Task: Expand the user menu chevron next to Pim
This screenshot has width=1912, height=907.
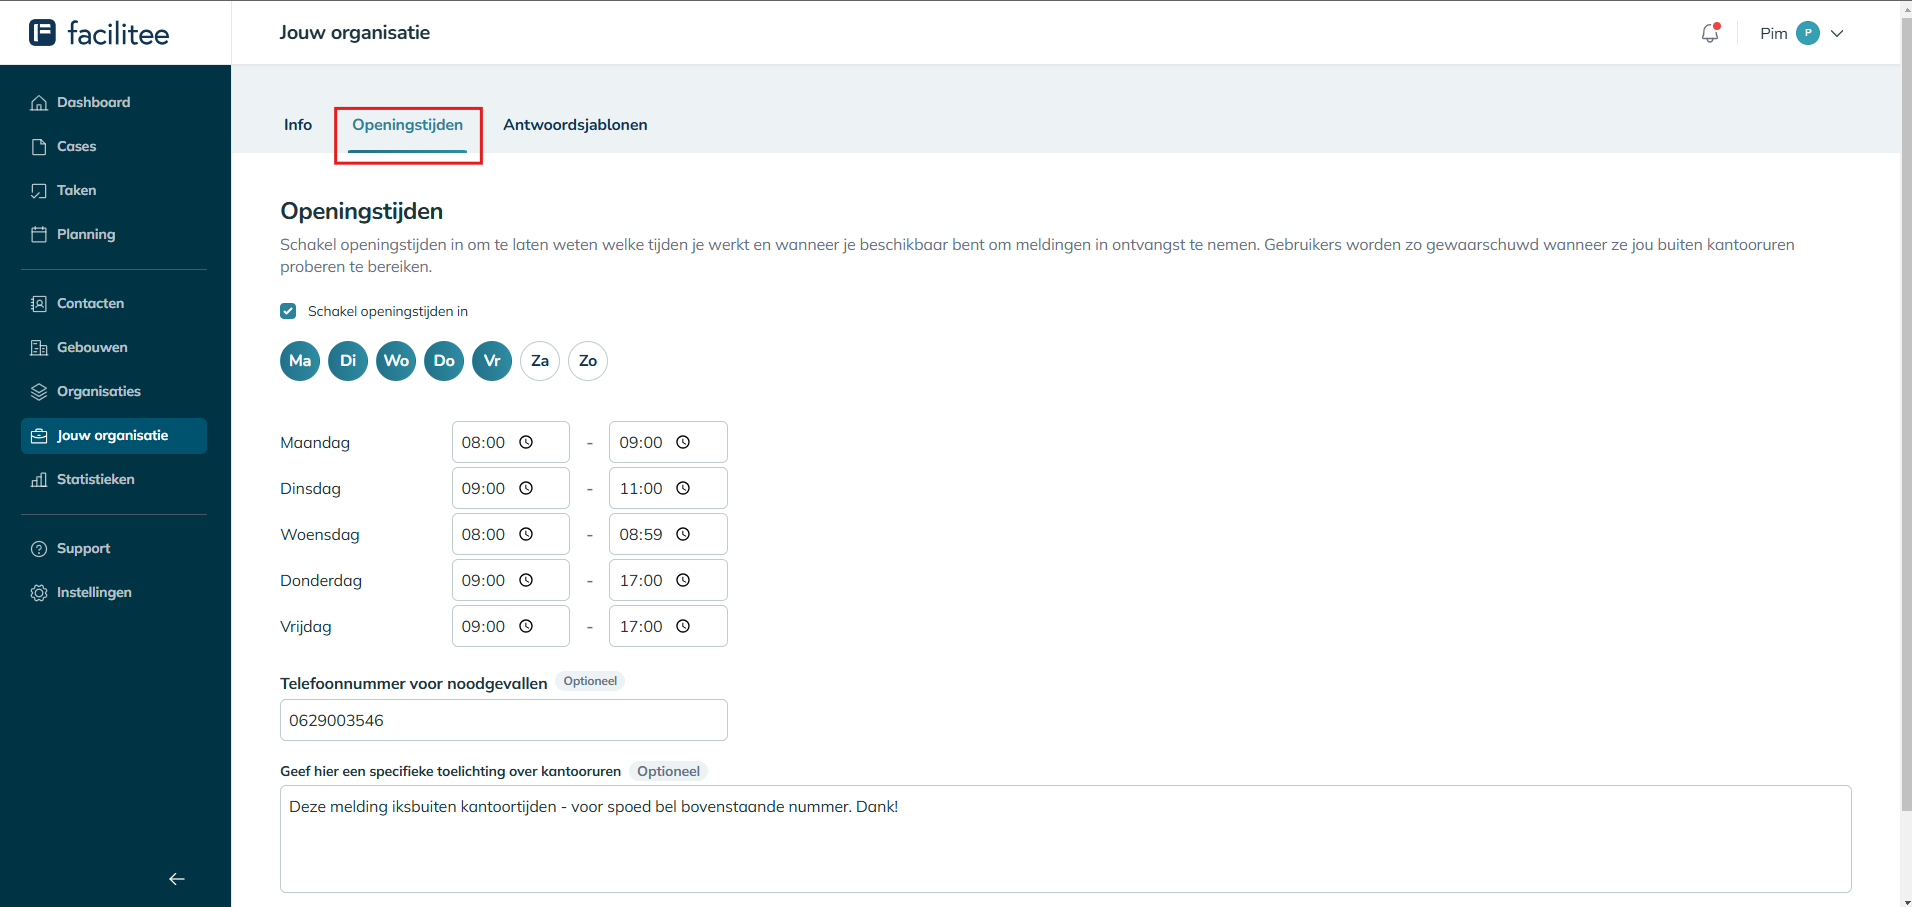Action: [1837, 33]
